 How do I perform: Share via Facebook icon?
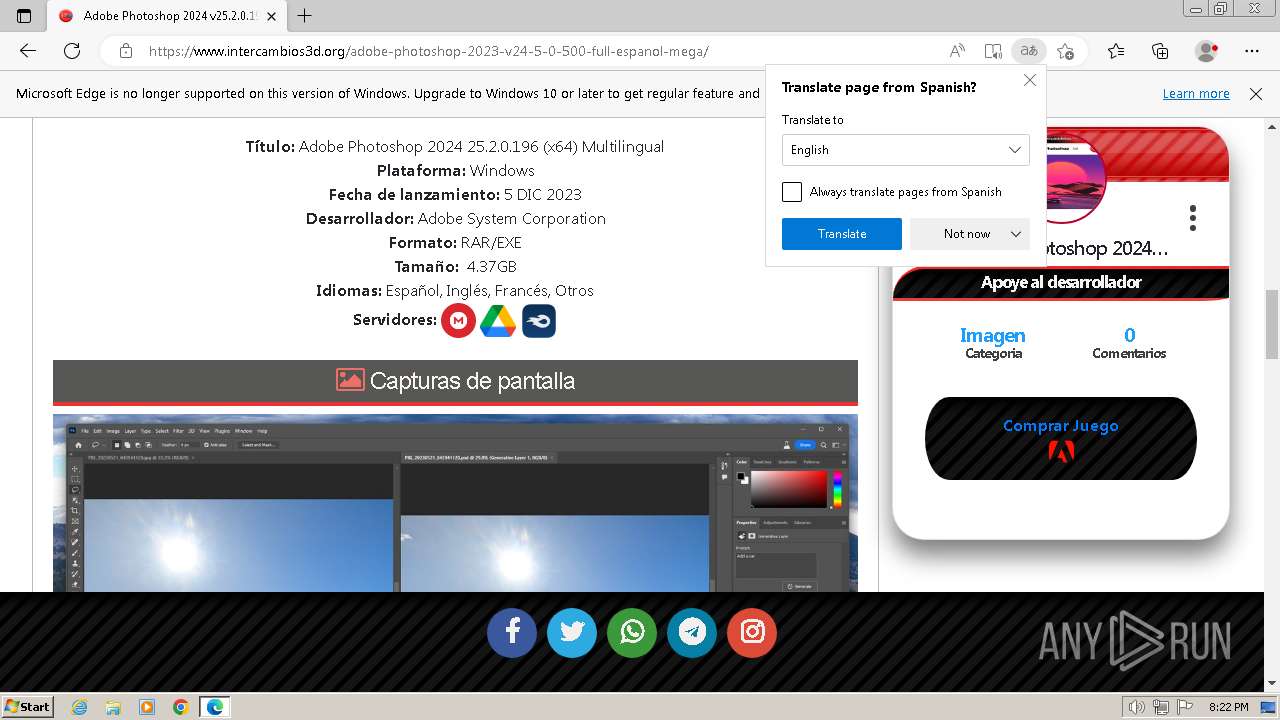point(512,632)
